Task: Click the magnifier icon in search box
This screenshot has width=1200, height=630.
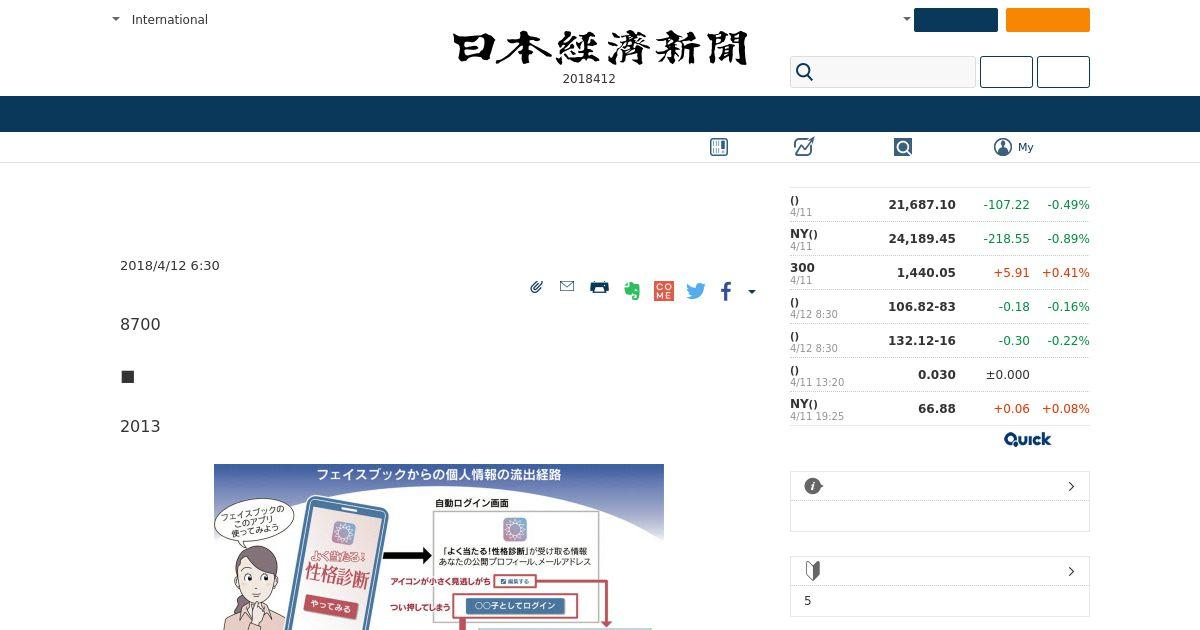Action: (x=804, y=72)
